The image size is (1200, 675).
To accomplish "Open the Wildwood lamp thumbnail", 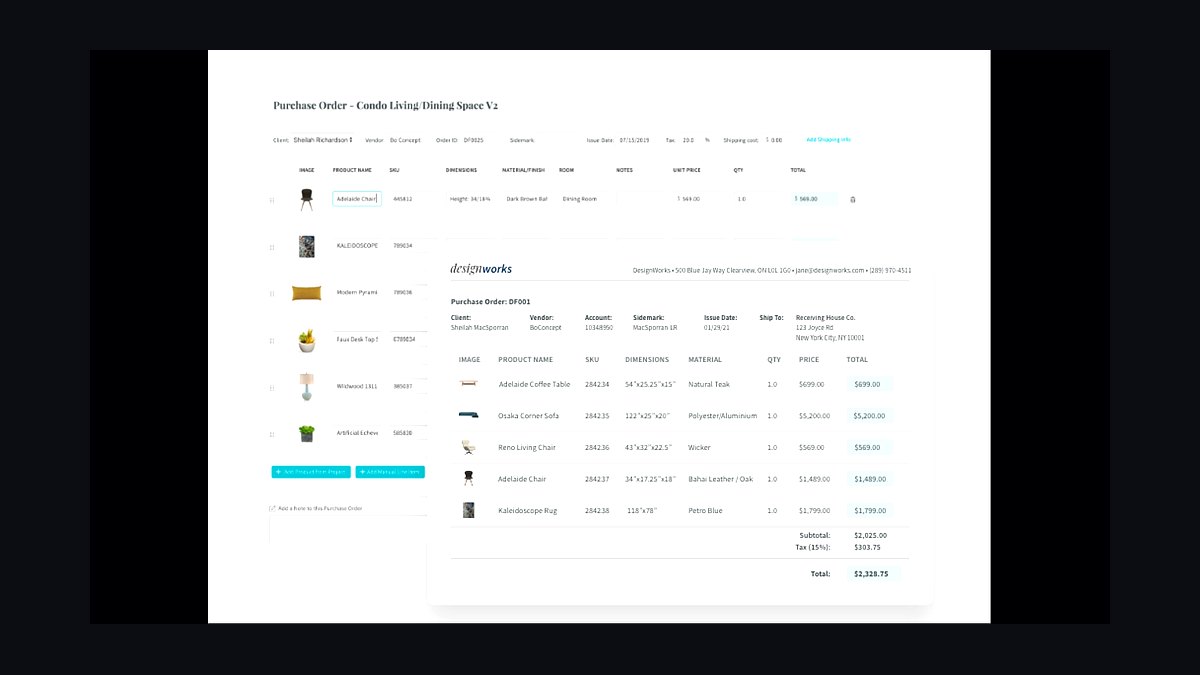I will [307, 386].
